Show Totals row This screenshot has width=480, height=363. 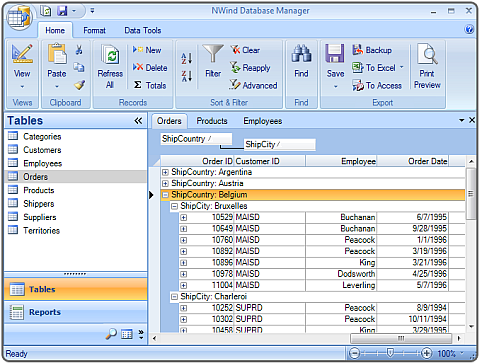click(150, 85)
